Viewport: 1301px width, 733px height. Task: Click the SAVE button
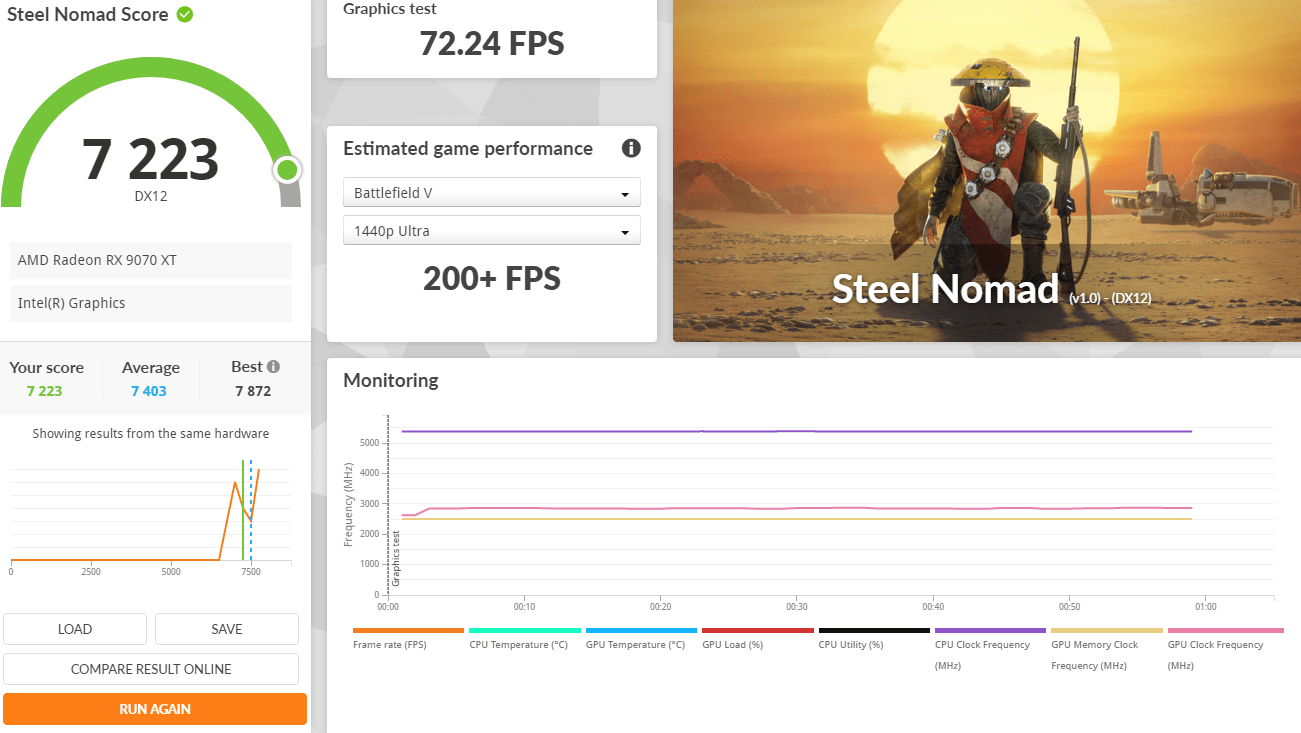pos(227,629)
